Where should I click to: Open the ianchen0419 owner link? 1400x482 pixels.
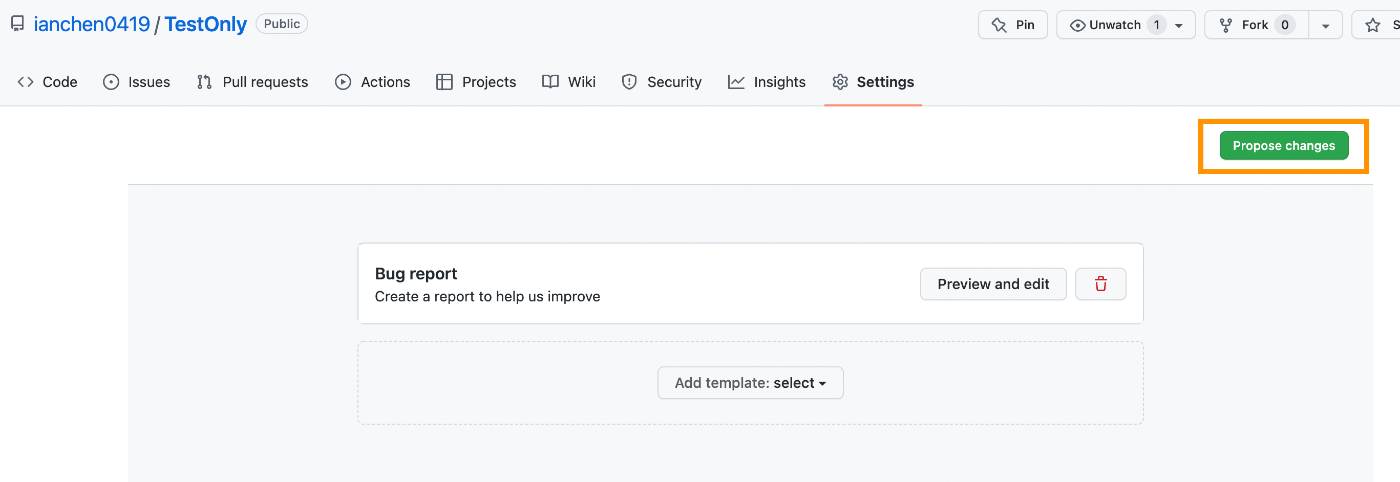click(91, 25)
